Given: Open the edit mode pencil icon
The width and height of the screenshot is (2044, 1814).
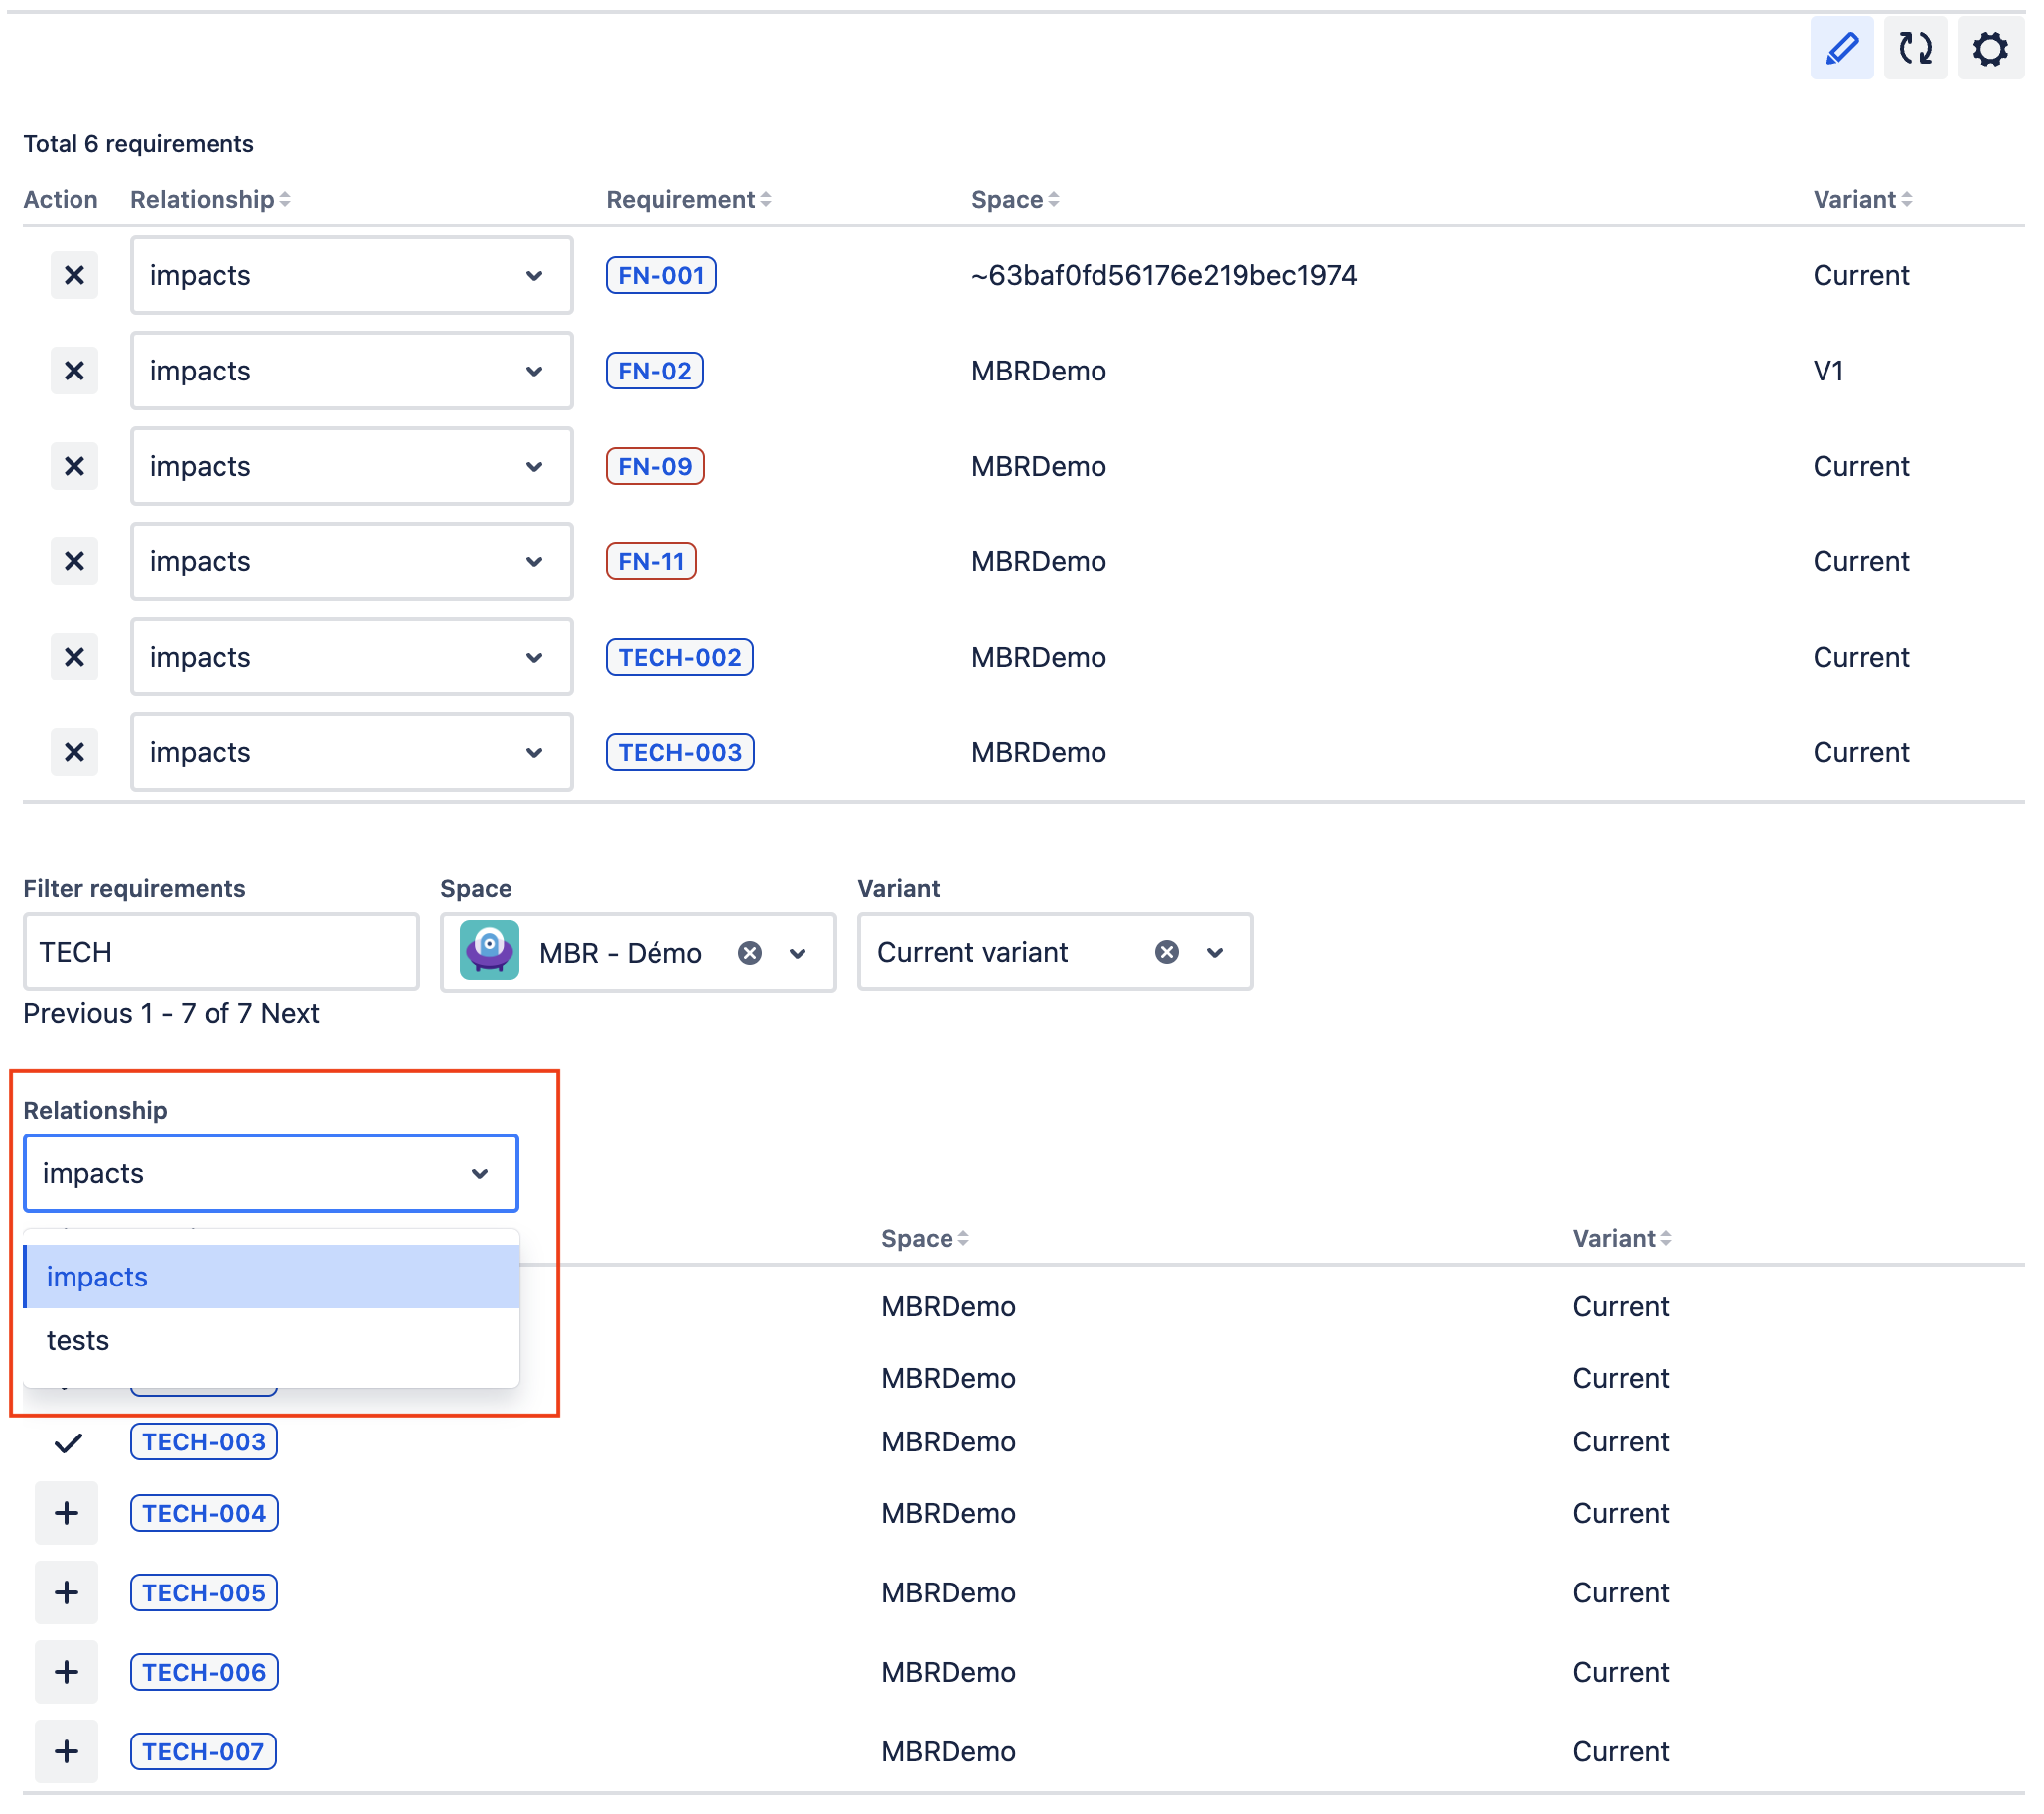Looking at the screenshot, I should click(1841, 48).
